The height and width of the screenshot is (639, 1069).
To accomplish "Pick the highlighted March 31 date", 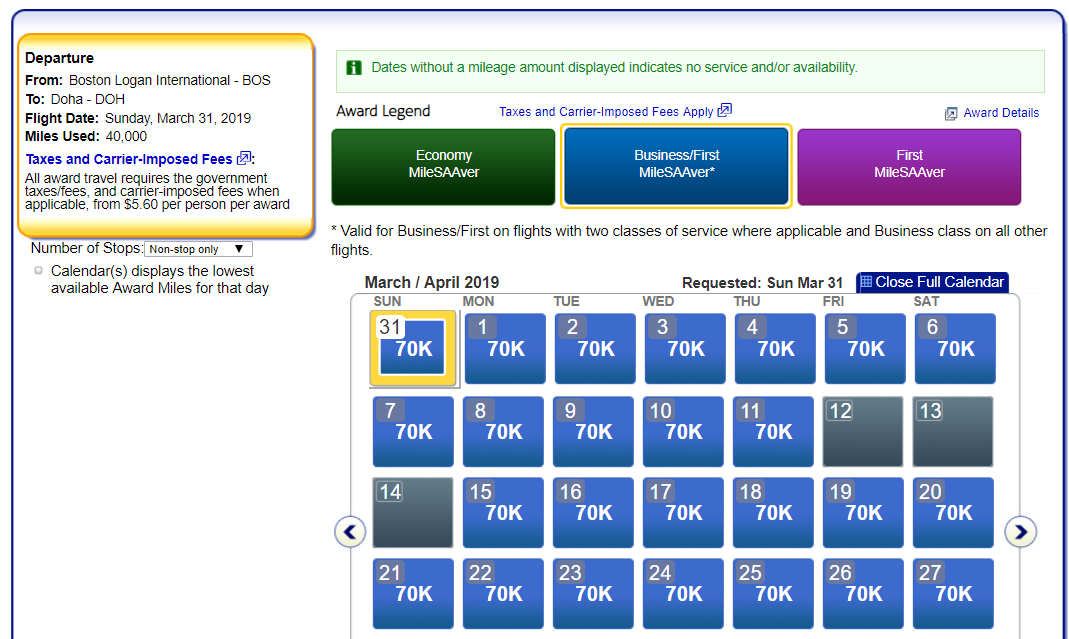I will [413, 348].
